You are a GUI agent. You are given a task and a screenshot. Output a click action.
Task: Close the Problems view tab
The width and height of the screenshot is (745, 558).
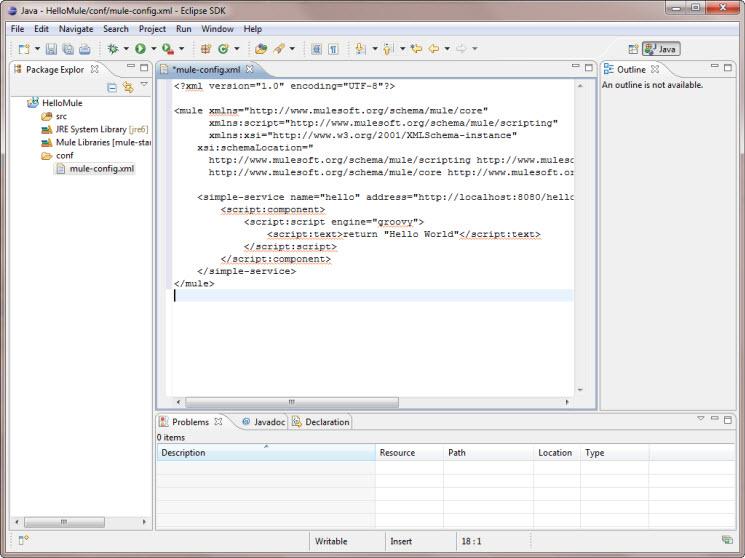tap(218, 422)
